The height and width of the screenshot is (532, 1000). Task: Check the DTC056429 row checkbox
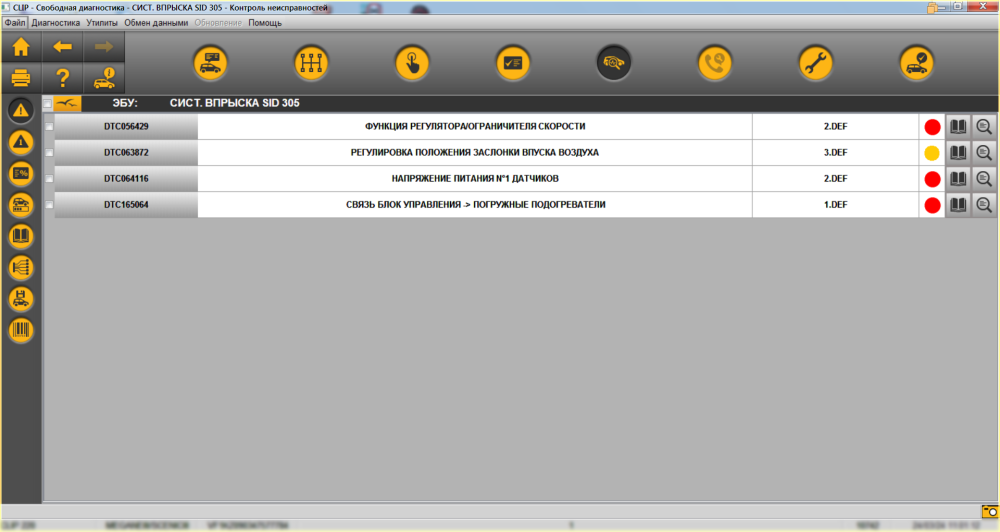click(49, 126)
